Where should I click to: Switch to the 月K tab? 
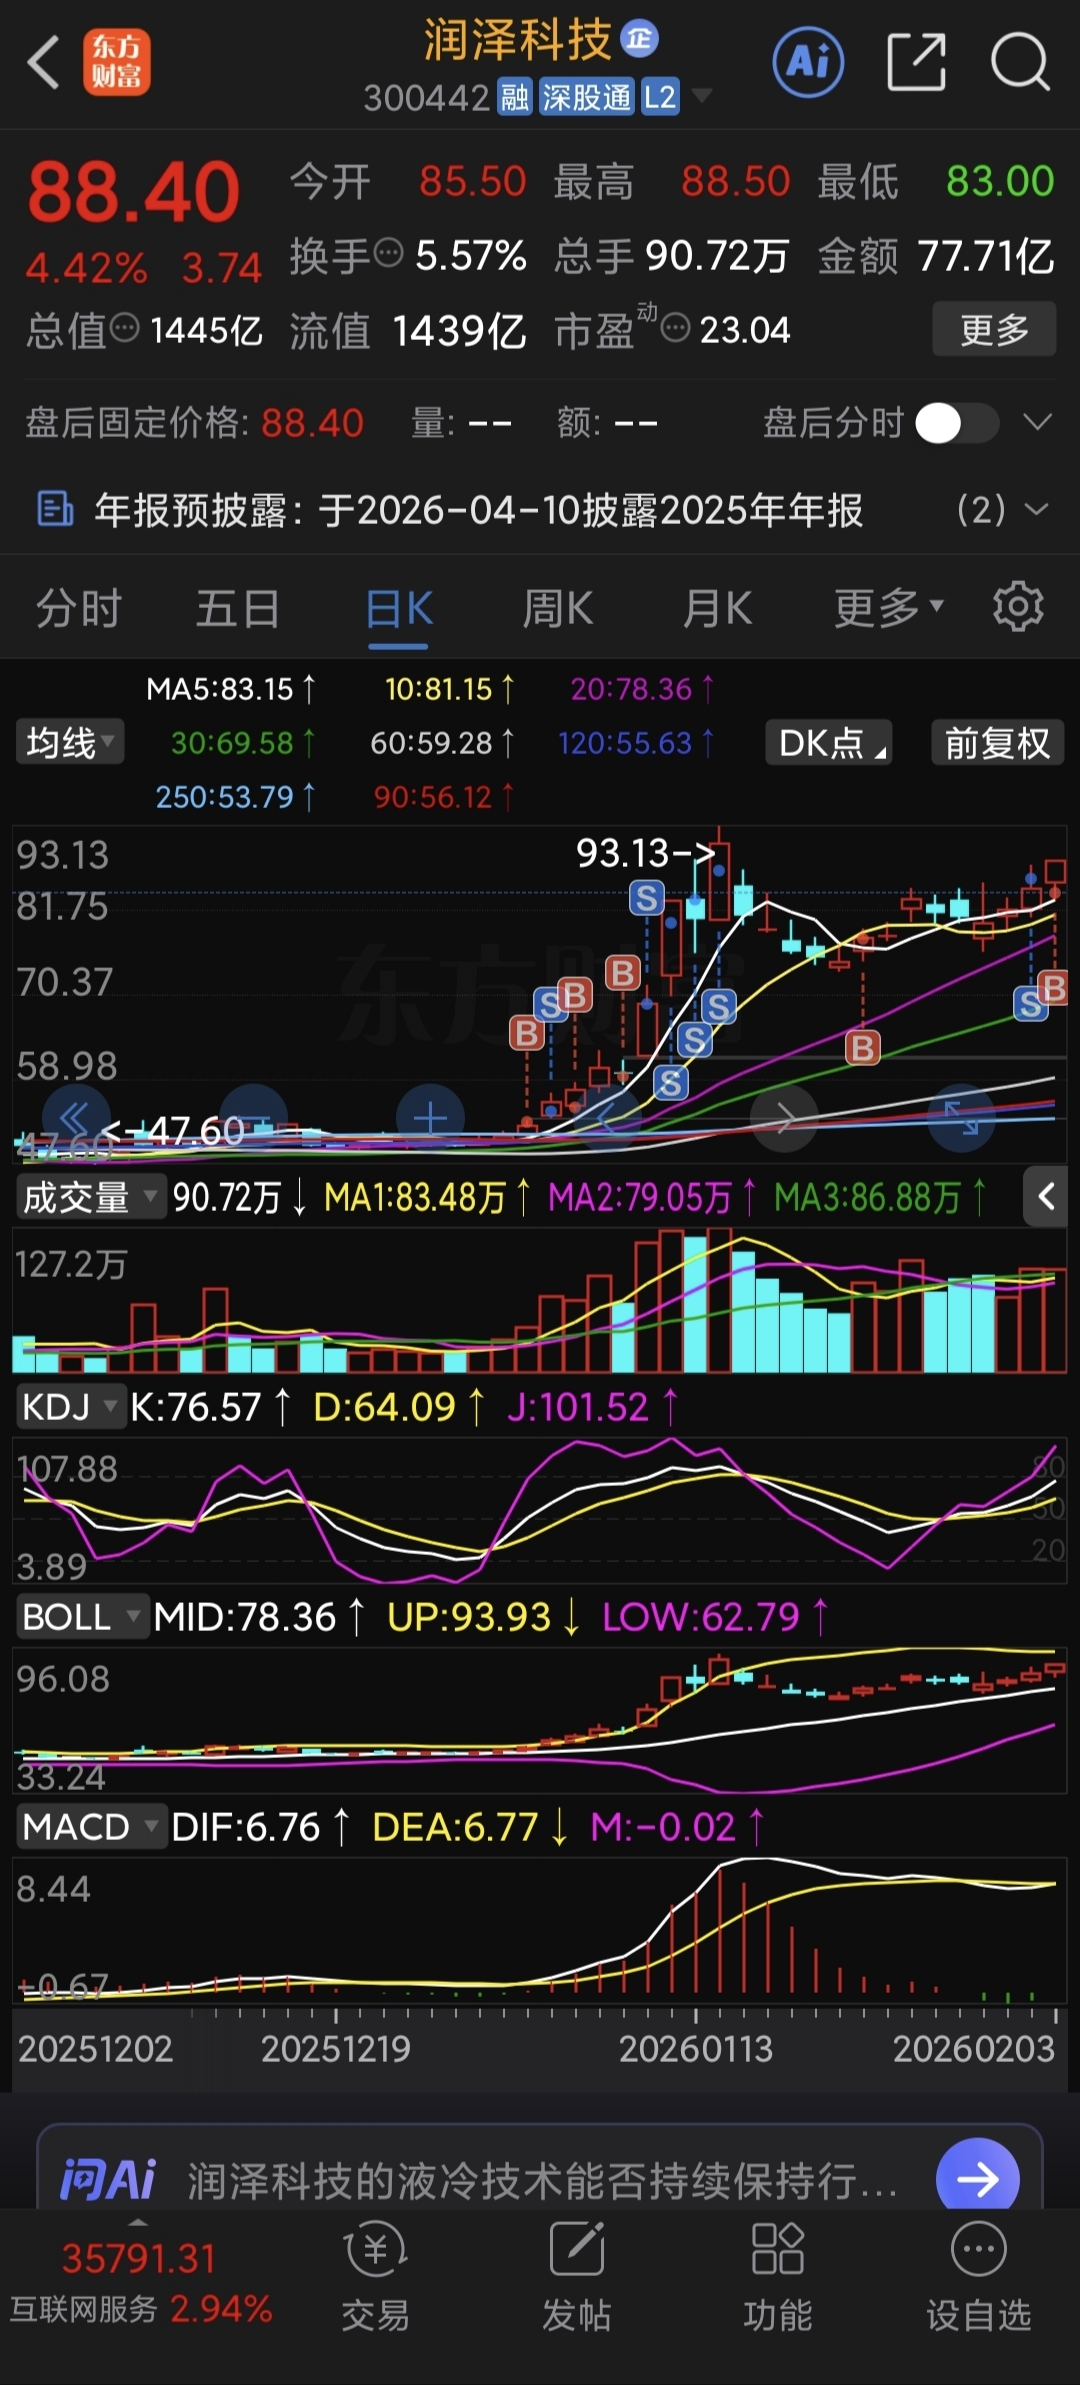click(717, 608)
